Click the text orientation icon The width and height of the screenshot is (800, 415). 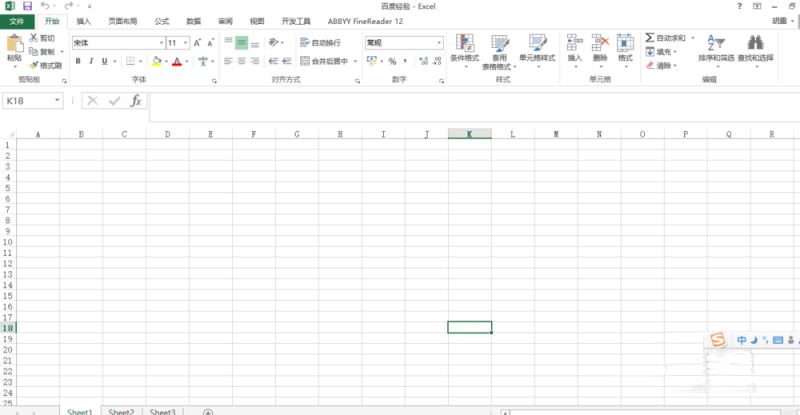click(x=274, y=42)
